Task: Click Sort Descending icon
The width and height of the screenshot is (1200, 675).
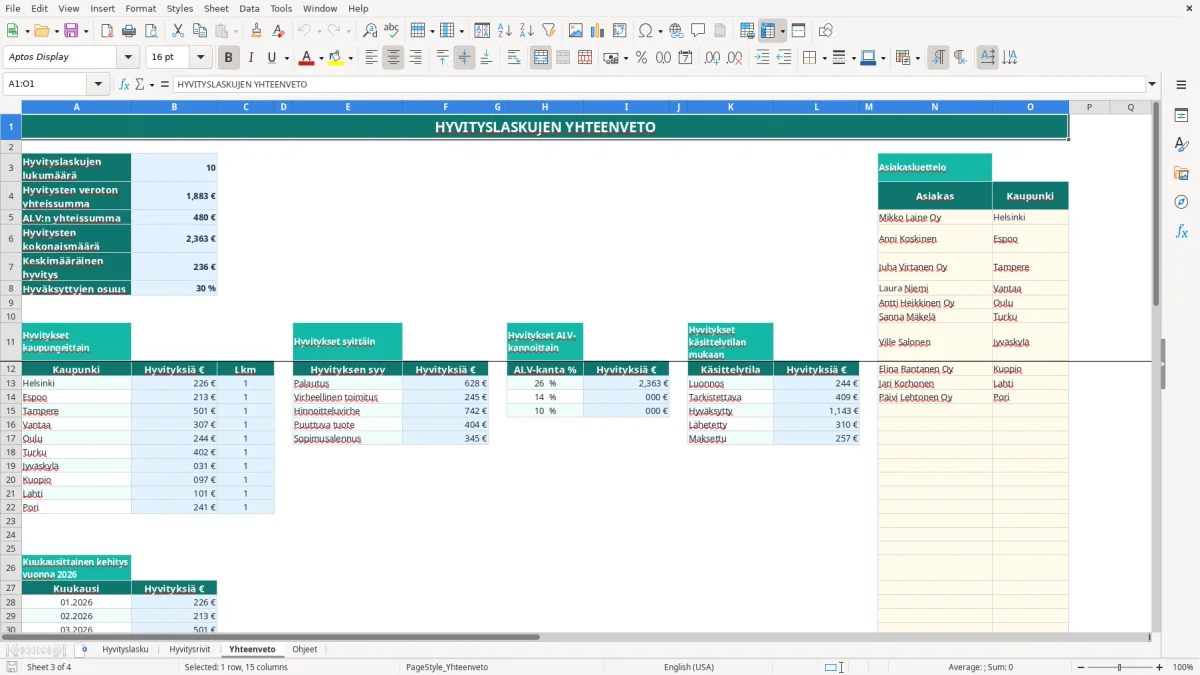Action: tap(526, 31)
